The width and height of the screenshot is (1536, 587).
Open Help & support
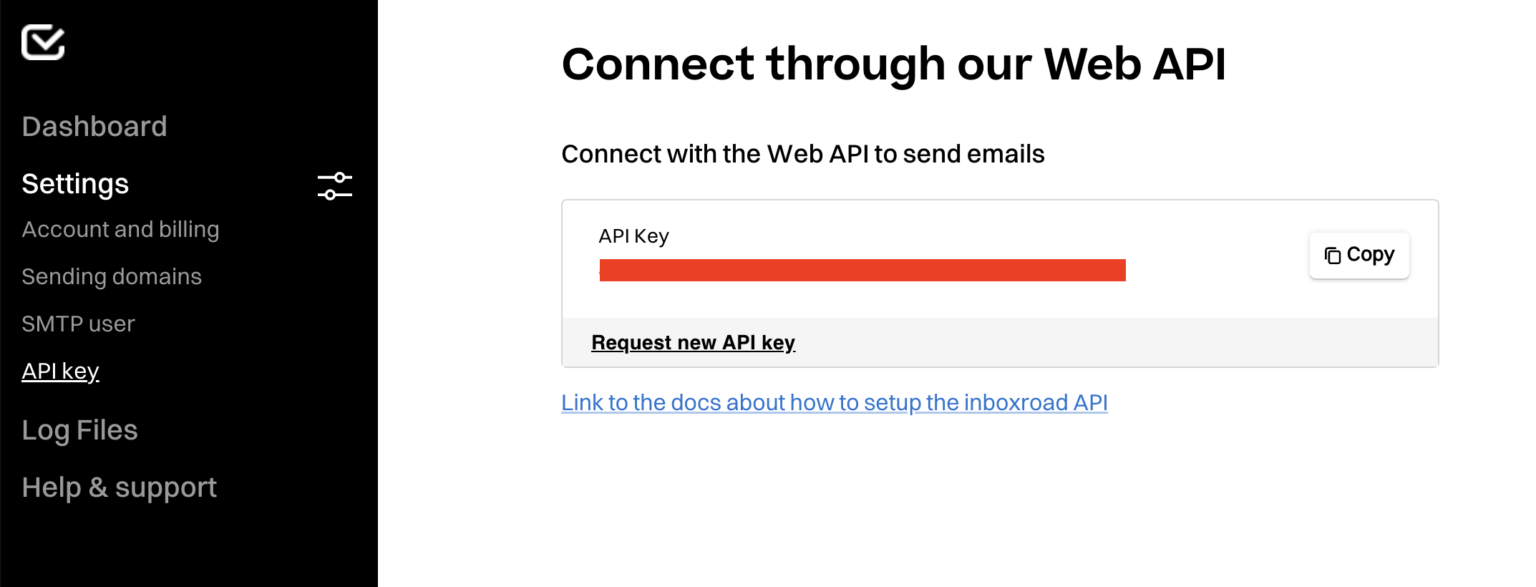click(119, 488)
